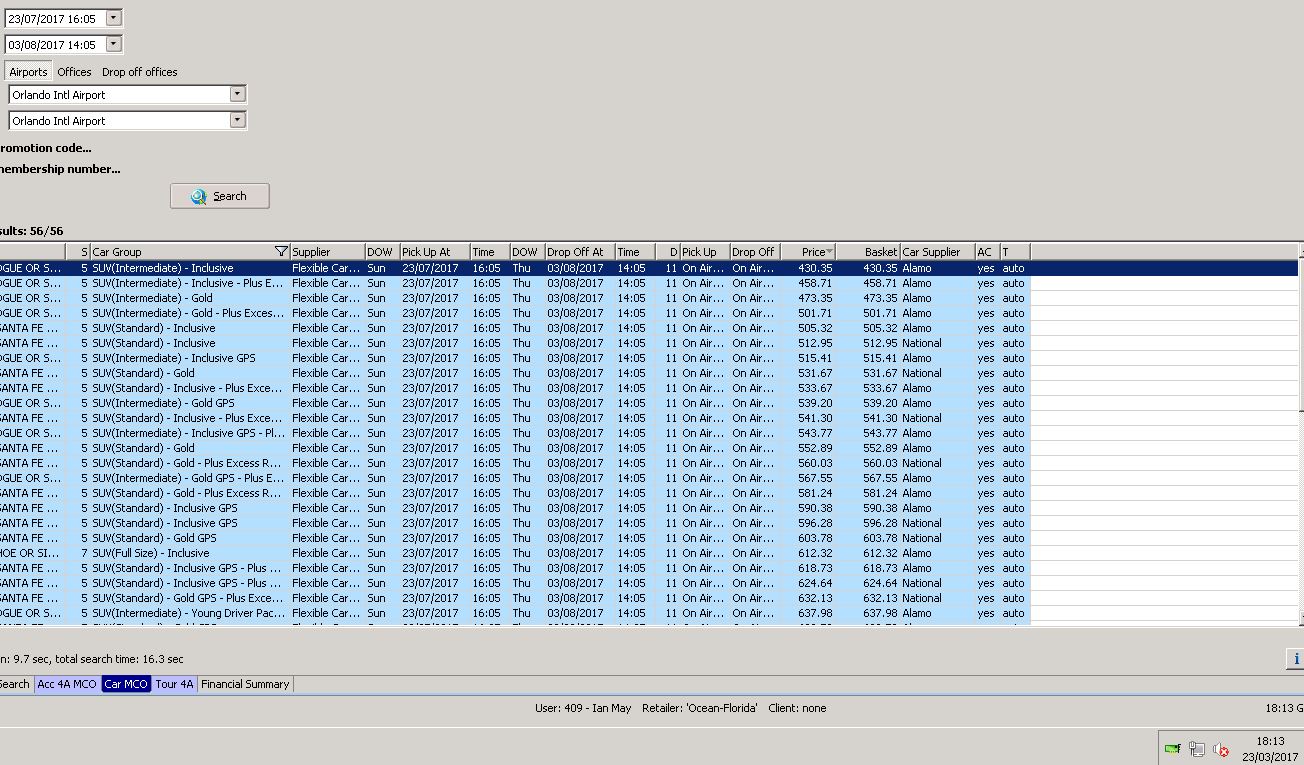
Task: Click the results table vertical scrollbar
Action: click(1301, 434)
